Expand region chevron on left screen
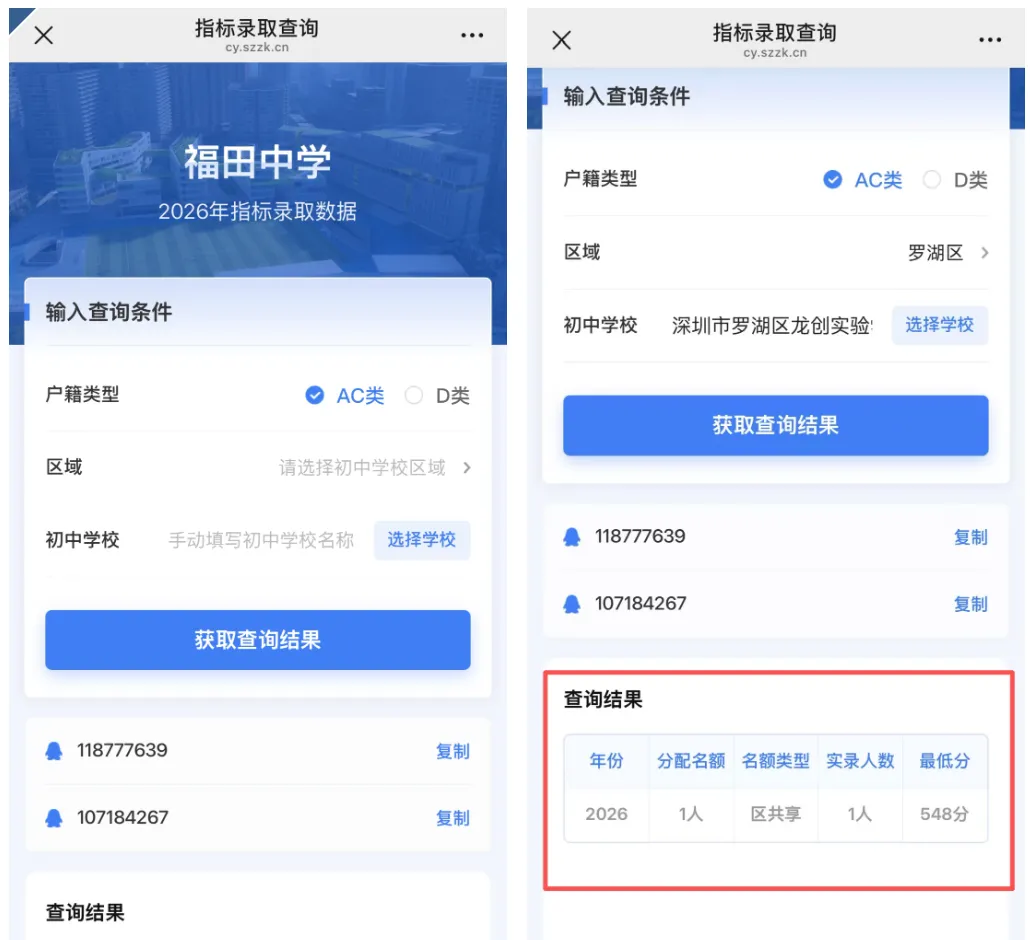This screenshot has width=1030, height=940. pyautogui.click(x=466, y=468)
